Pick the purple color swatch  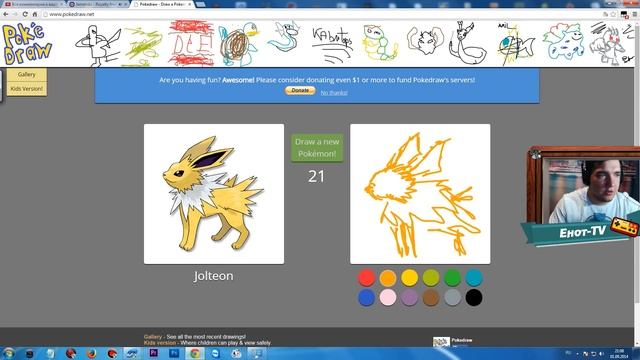click(409, 298)
